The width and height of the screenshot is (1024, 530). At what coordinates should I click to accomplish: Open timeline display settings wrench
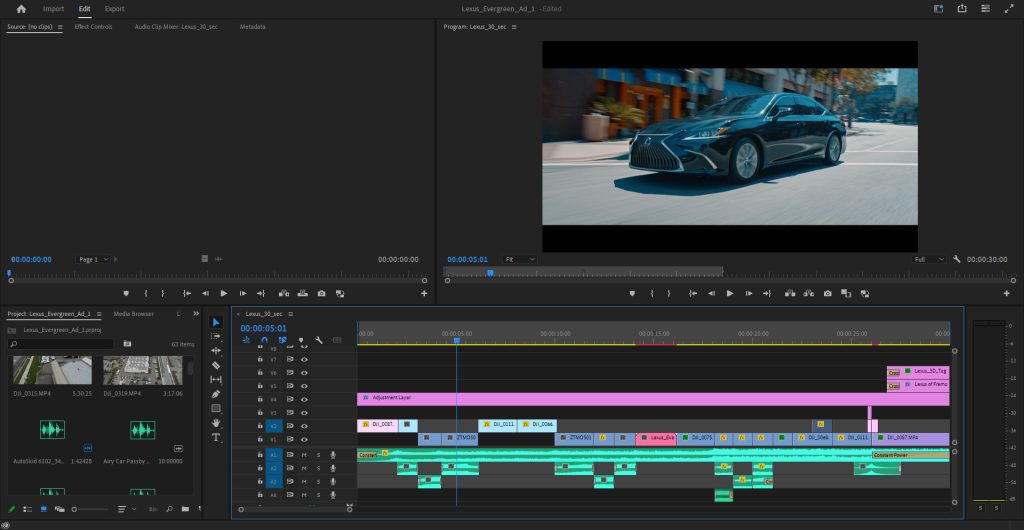pyautogui.click(x=319, y=340)
